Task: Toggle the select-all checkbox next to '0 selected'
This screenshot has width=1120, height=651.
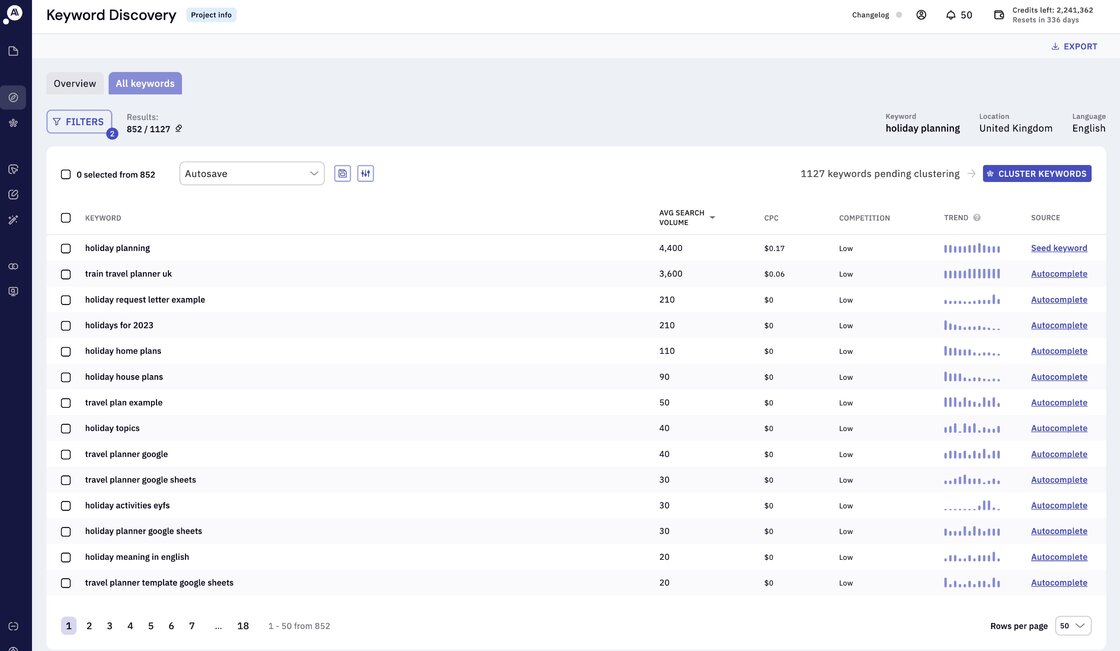Action: 66,174
